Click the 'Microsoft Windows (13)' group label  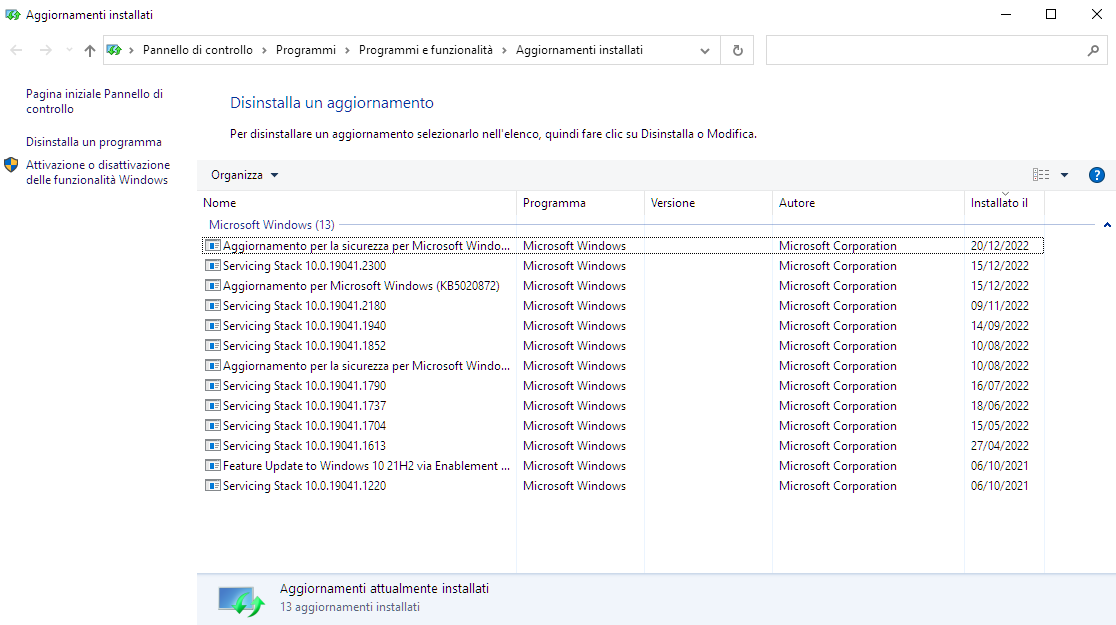click(x=271, y=225)
